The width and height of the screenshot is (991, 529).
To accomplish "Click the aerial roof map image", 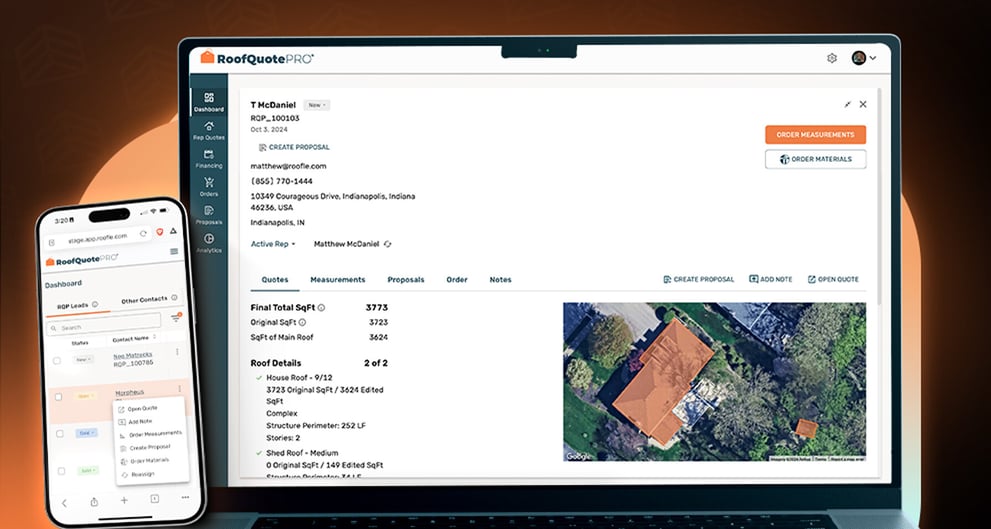I will [714, 382].
